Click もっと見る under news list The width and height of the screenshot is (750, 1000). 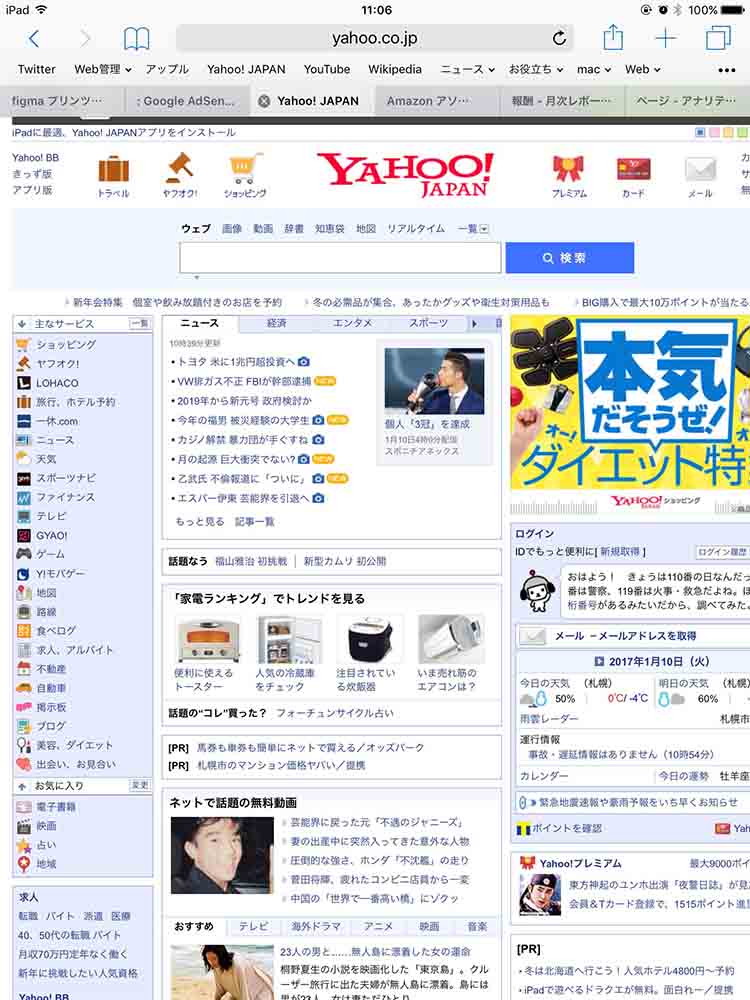point(200,522)
